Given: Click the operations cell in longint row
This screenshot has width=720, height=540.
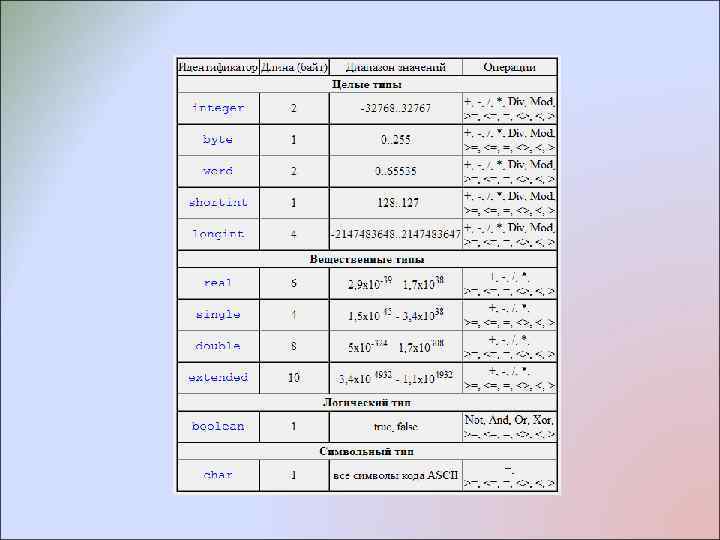Looking at the screenshot, I should tap(509, 234).
